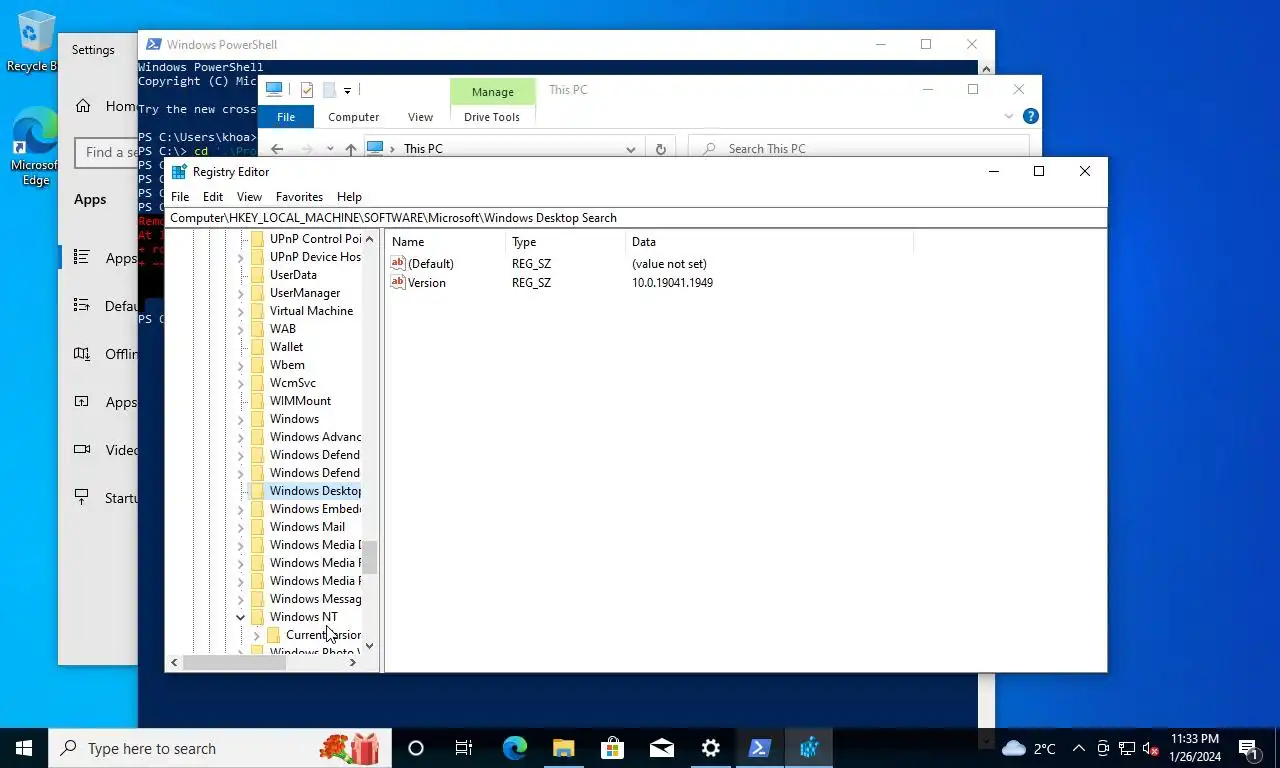Open the Registry Editor Edit menu
Image resolution: width=1280 pixels, height=768 pixels.
click(x=213, y=197)
